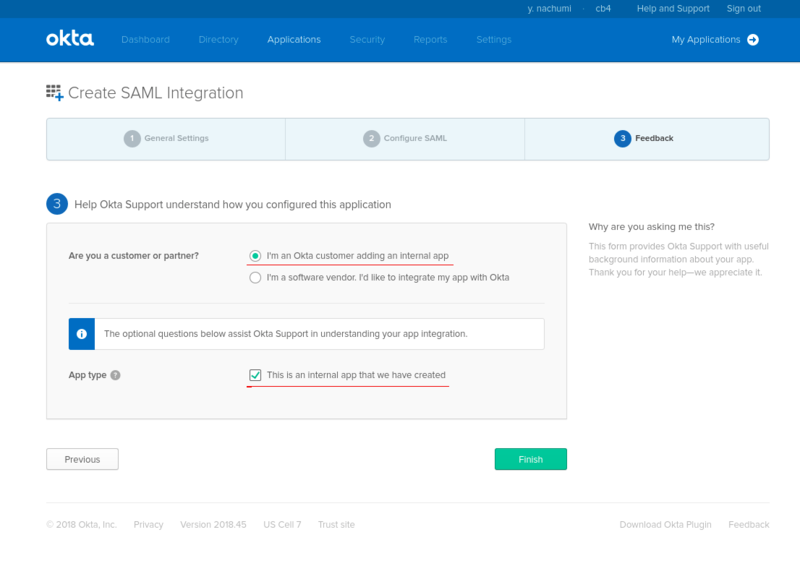800x587 pixels.
Task: Click the Finish button
Action: tap(531, 459)
